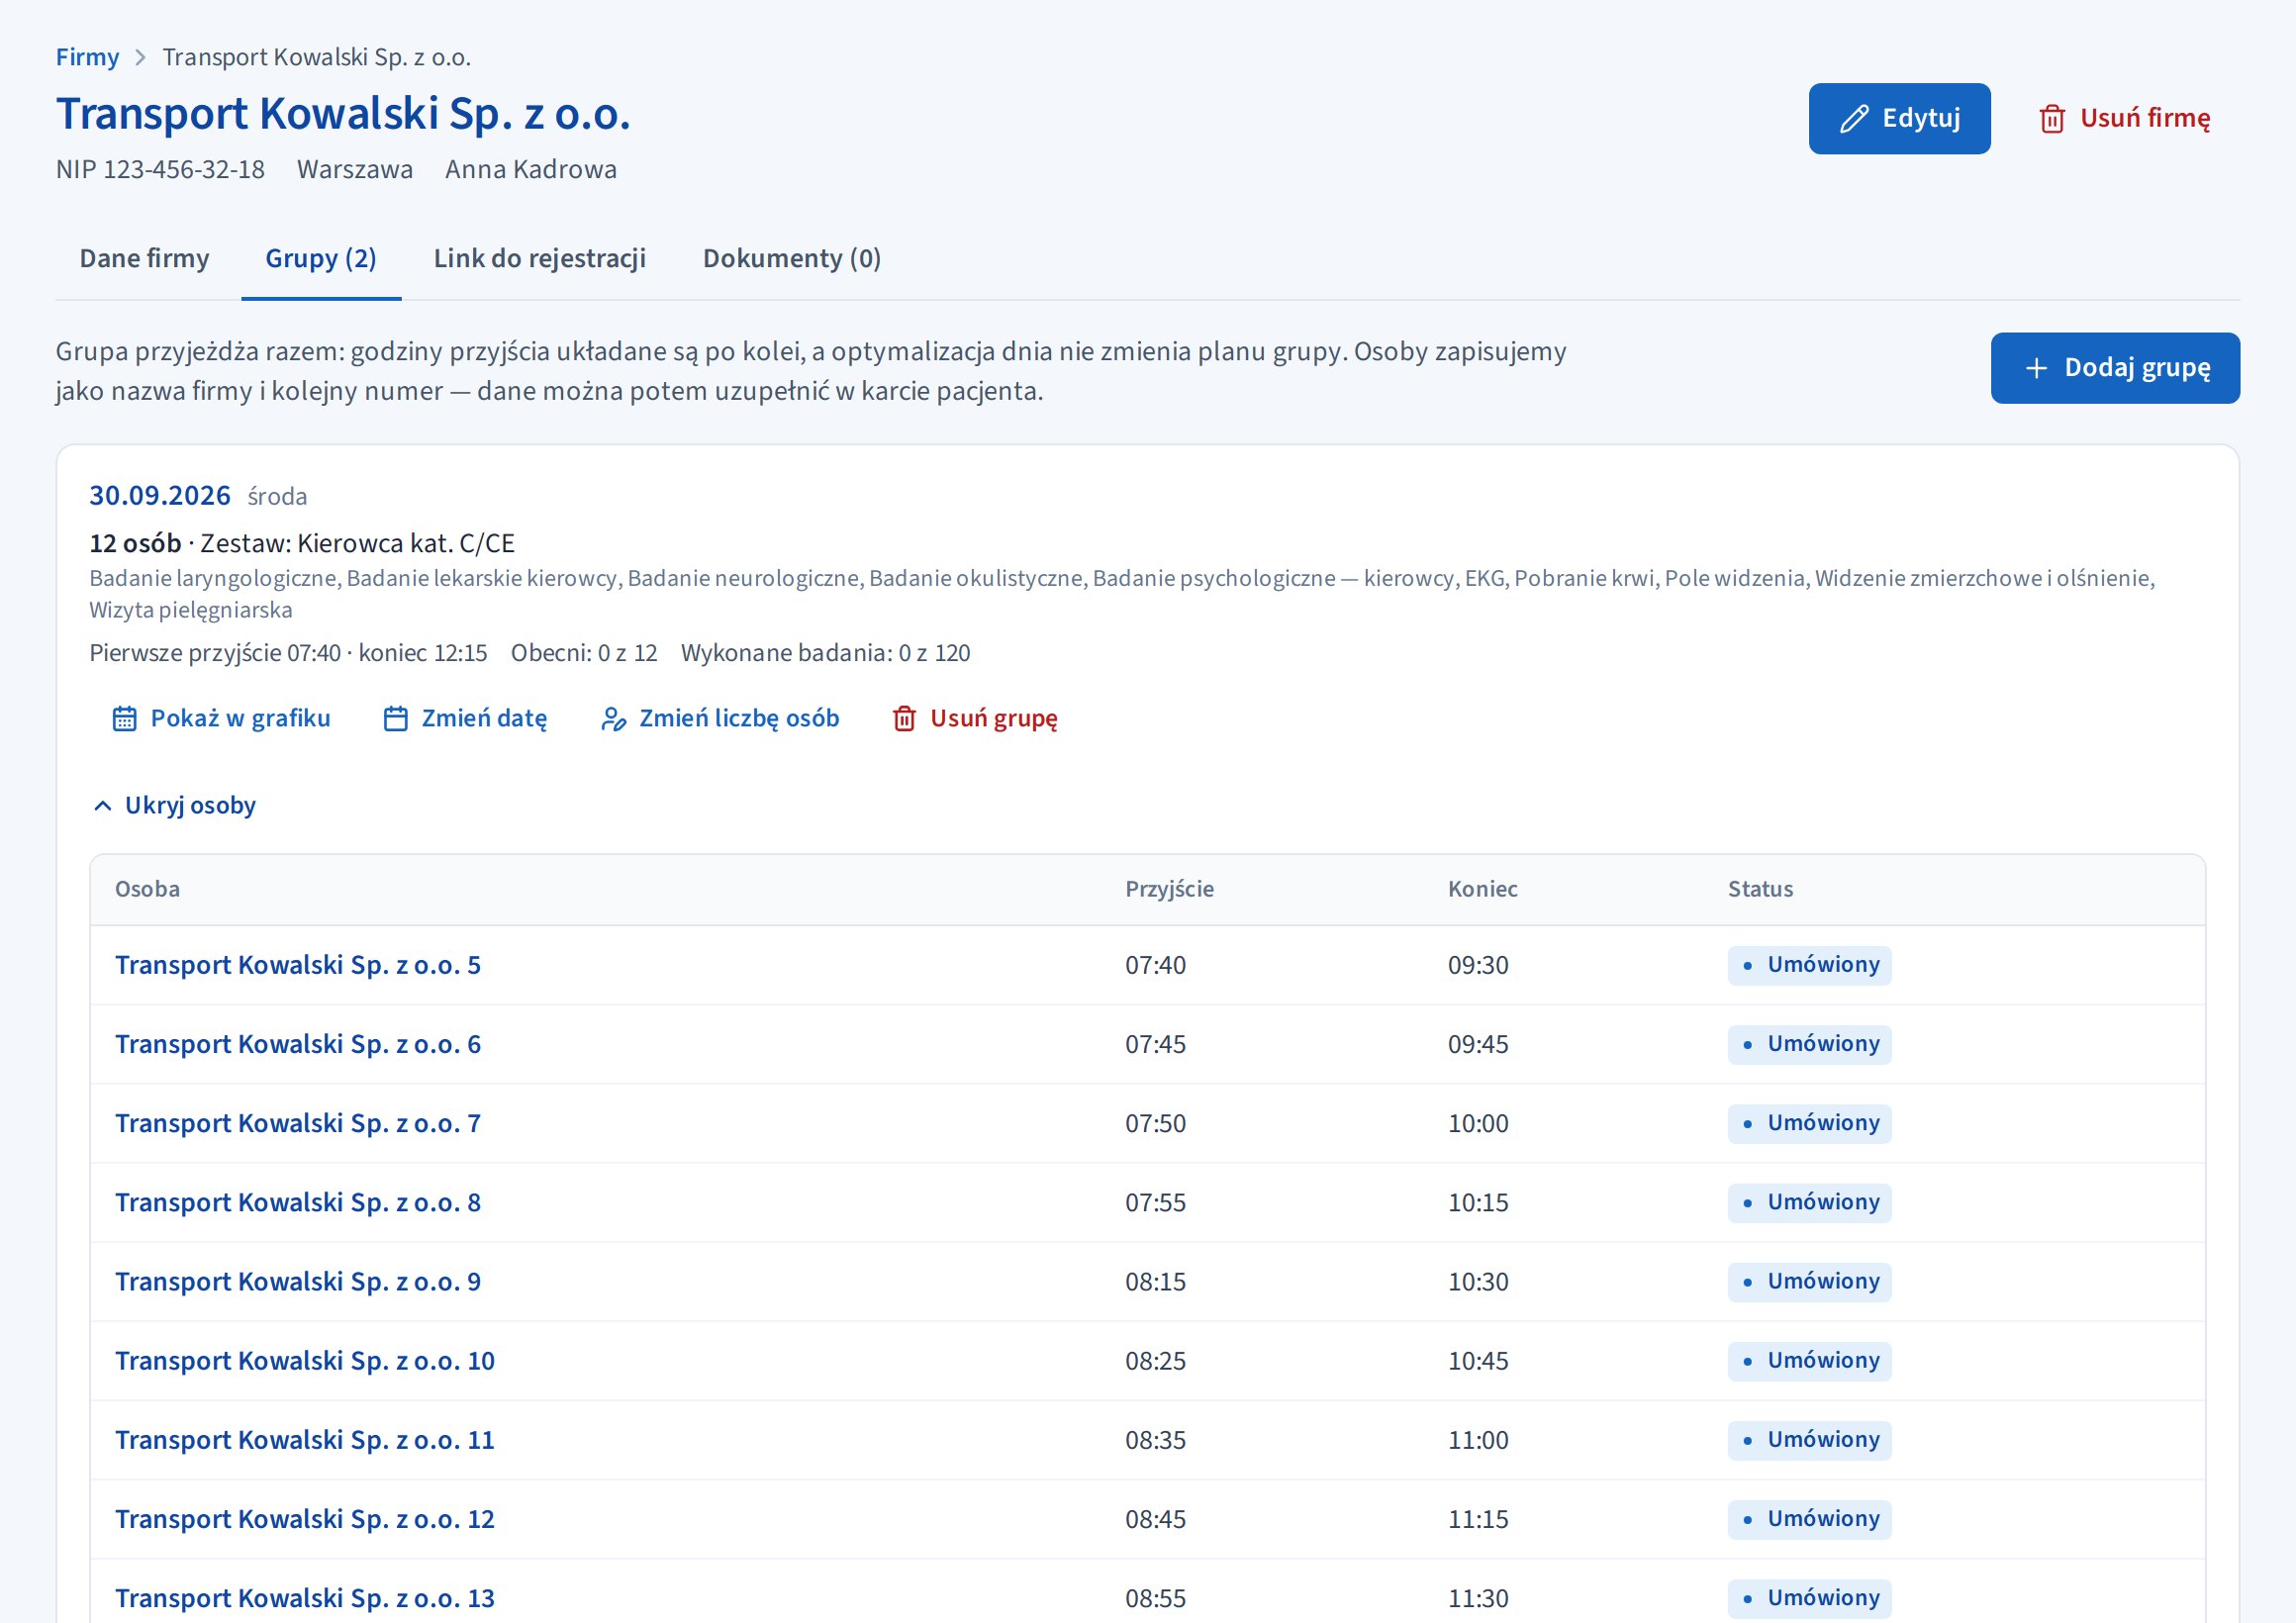Collapse the list with Ukryj osoby
Viewport: 2296px width, 1623px height.
[174, 806]
